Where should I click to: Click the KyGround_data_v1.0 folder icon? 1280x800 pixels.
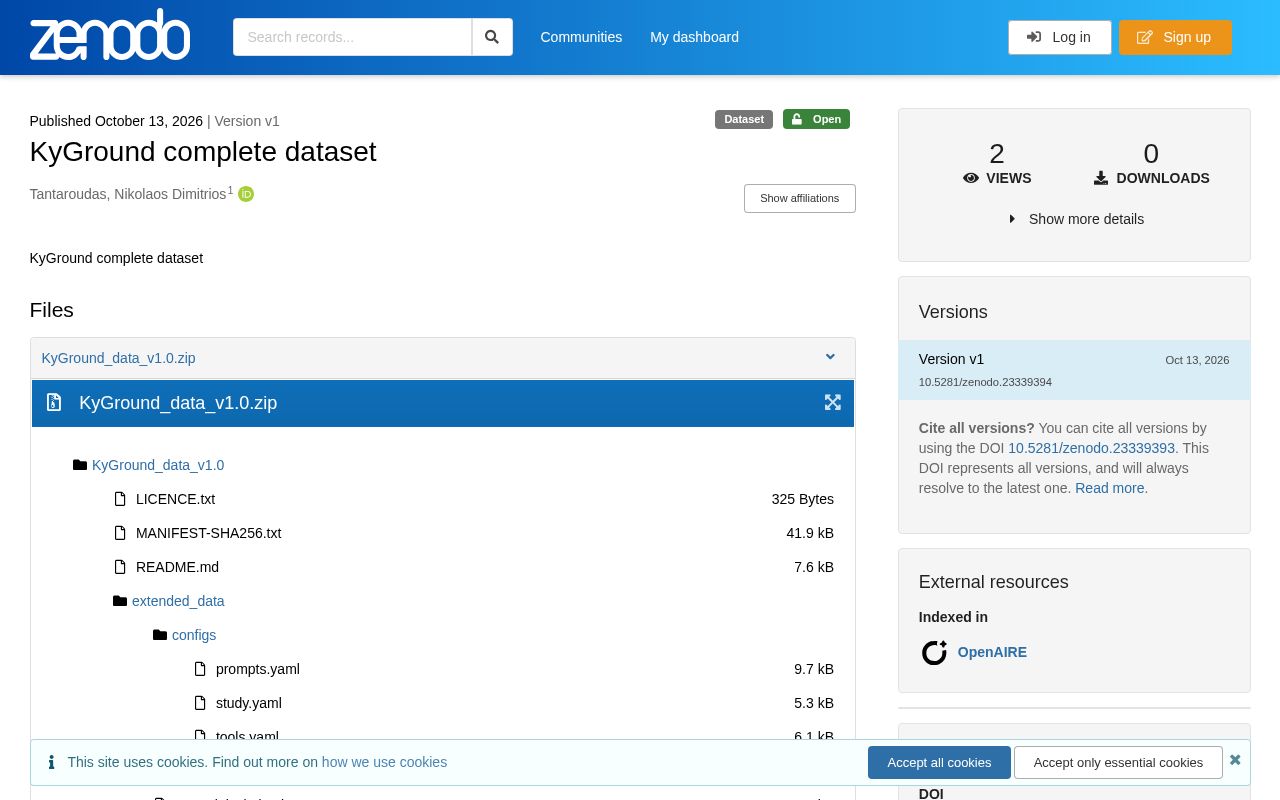point(80,465)
